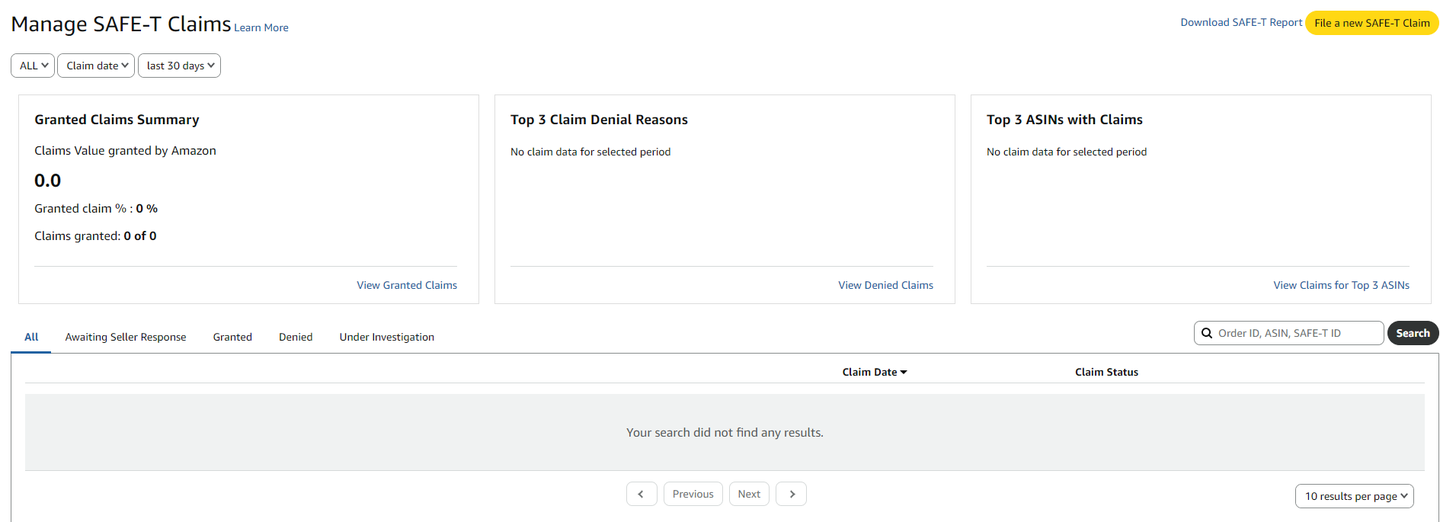
Task: Change the 10 results per page selector
Action: point(1355,496)
